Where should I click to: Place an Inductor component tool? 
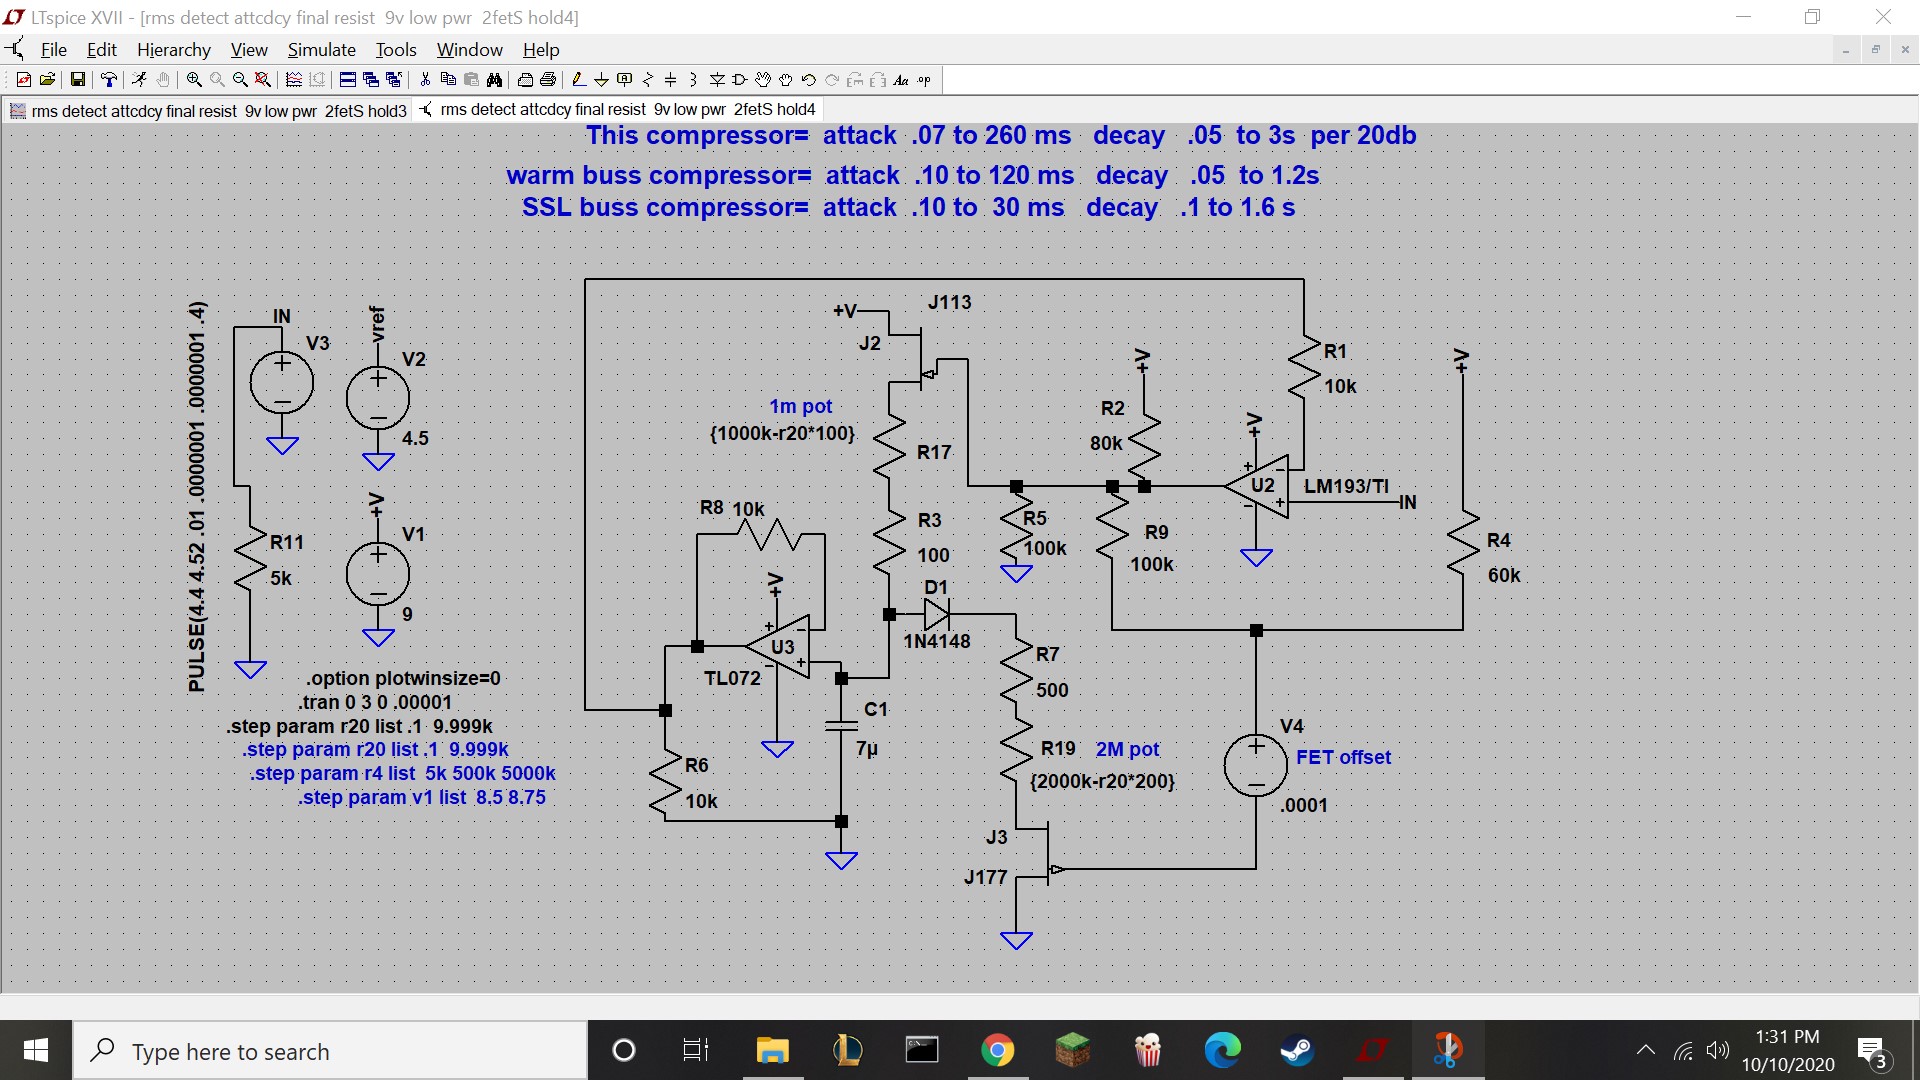point(693,80)
